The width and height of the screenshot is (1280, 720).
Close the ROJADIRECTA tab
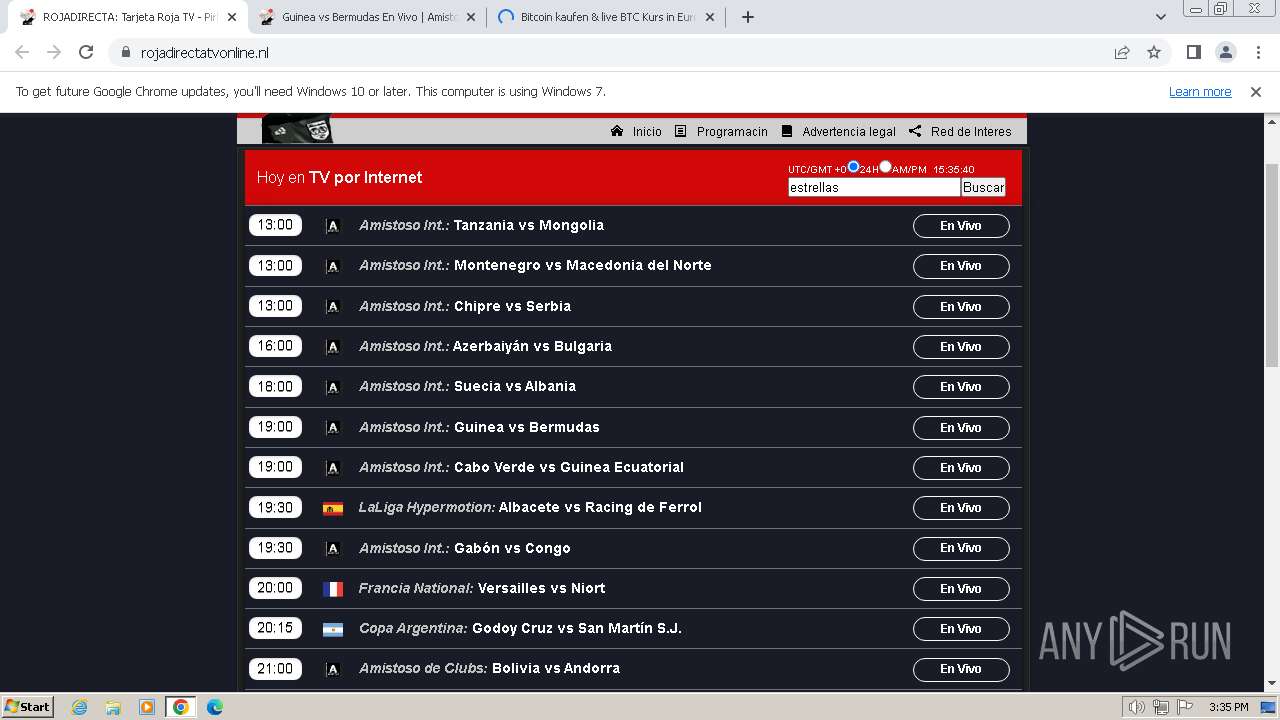tap(232, 17)
